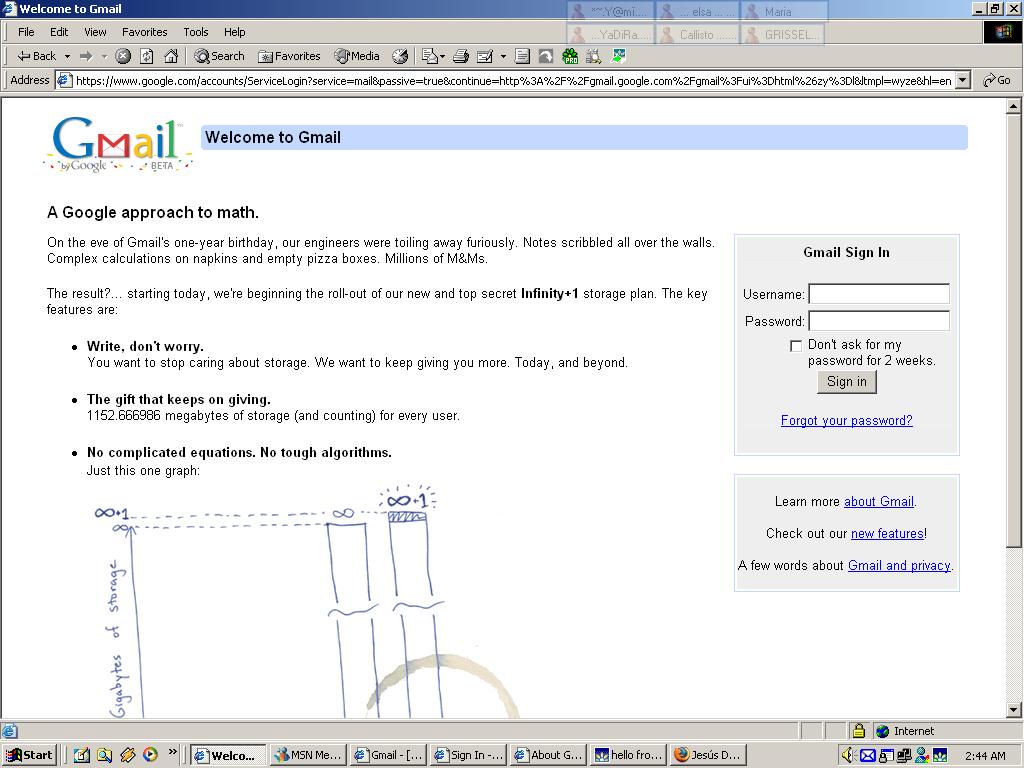Expand the Quick Launch overflow chevron
1024x768 pixels.
pyautogui.click(x=172, y=752)
